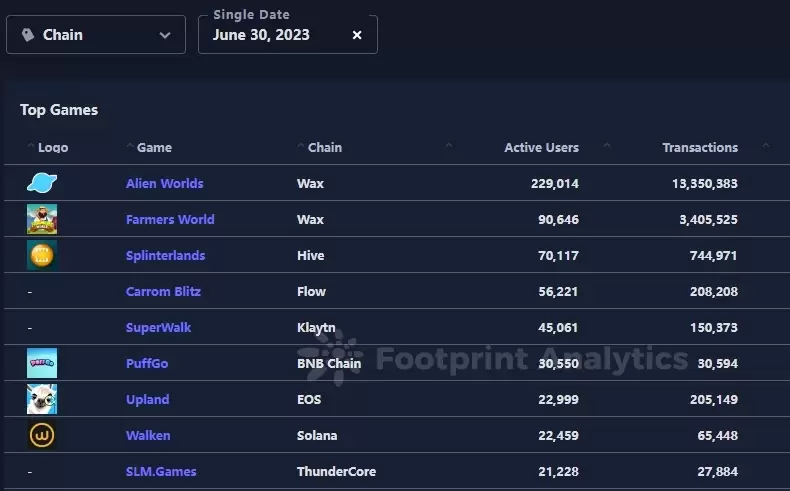Sort by the Game column header
790x491 pixels.
coord(154,147)
